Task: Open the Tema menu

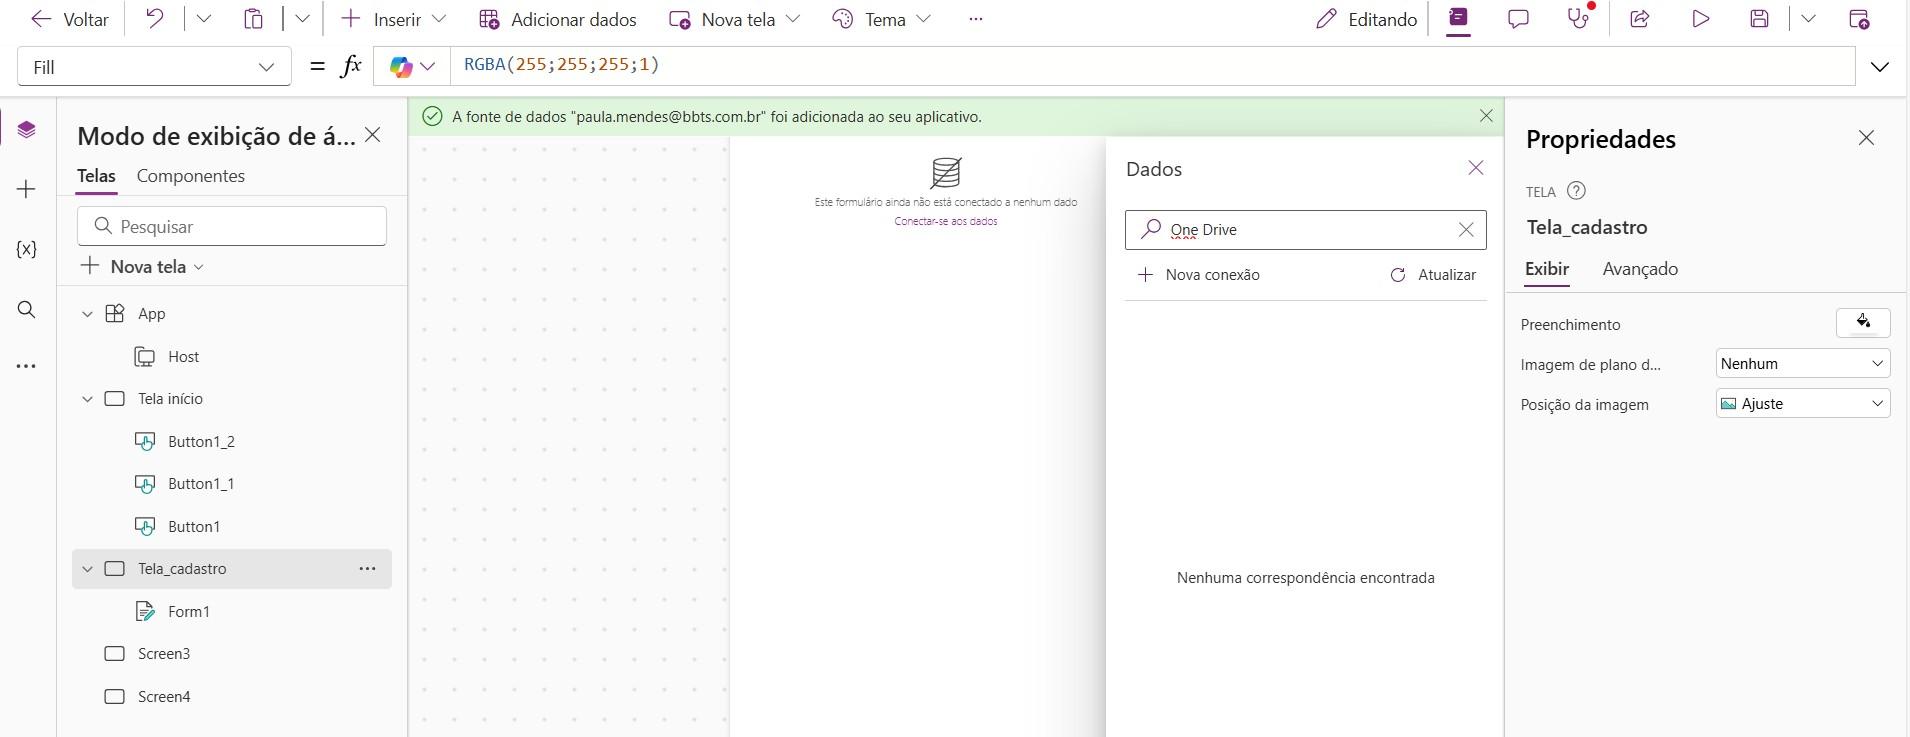Action: pyautogui.click(x=882, y=19)
